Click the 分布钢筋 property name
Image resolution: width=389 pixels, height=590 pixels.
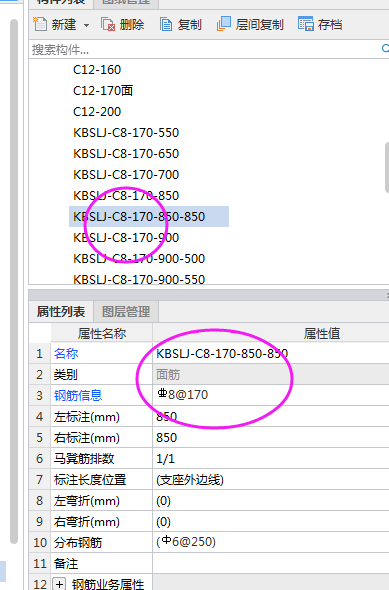(78, 543)
